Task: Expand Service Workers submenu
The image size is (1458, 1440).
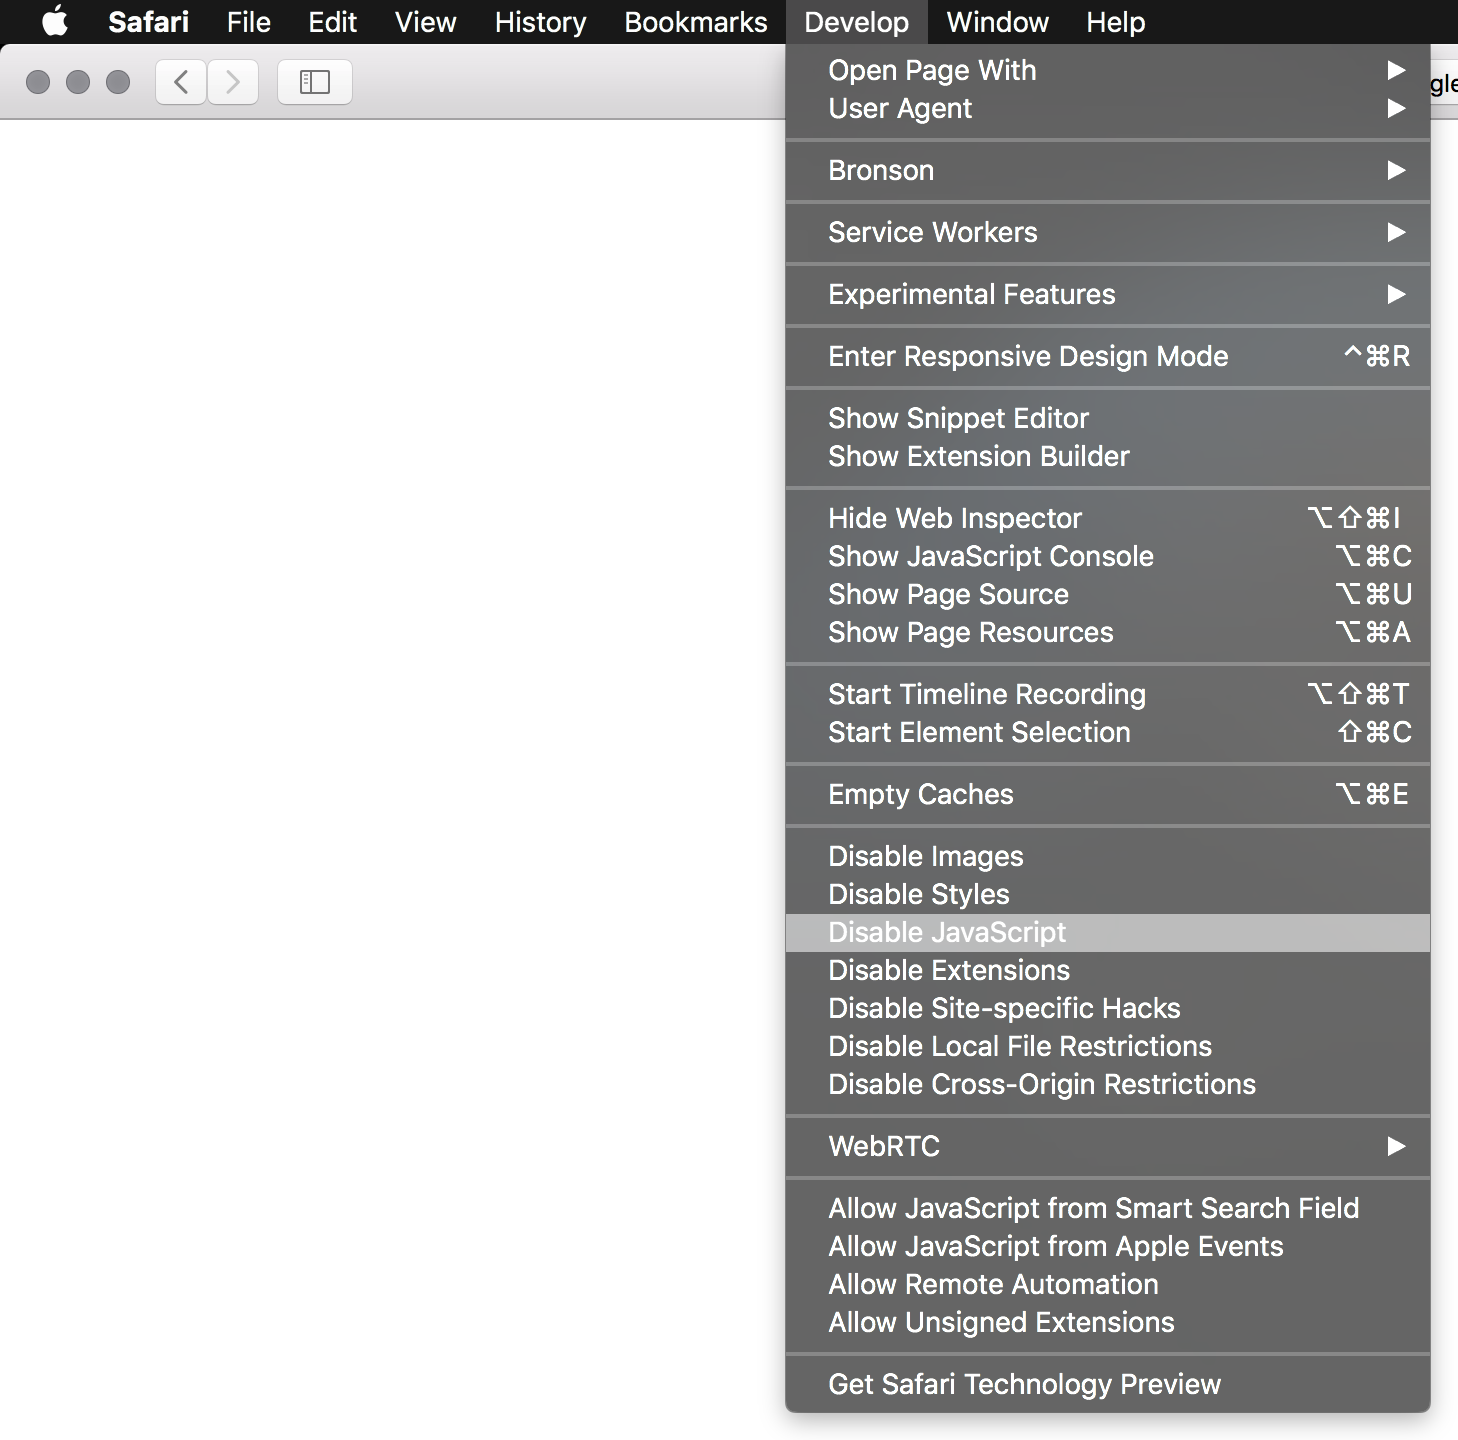Action: tap(1108, 232)
